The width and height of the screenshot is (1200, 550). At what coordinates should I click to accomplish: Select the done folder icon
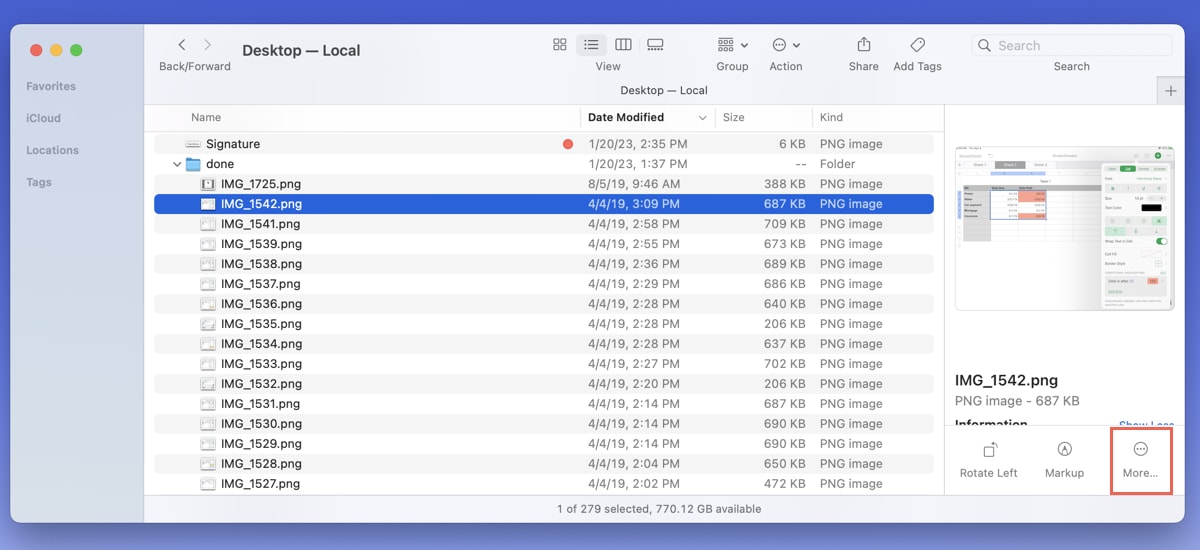pyautogui.click(x=193, y=164)
